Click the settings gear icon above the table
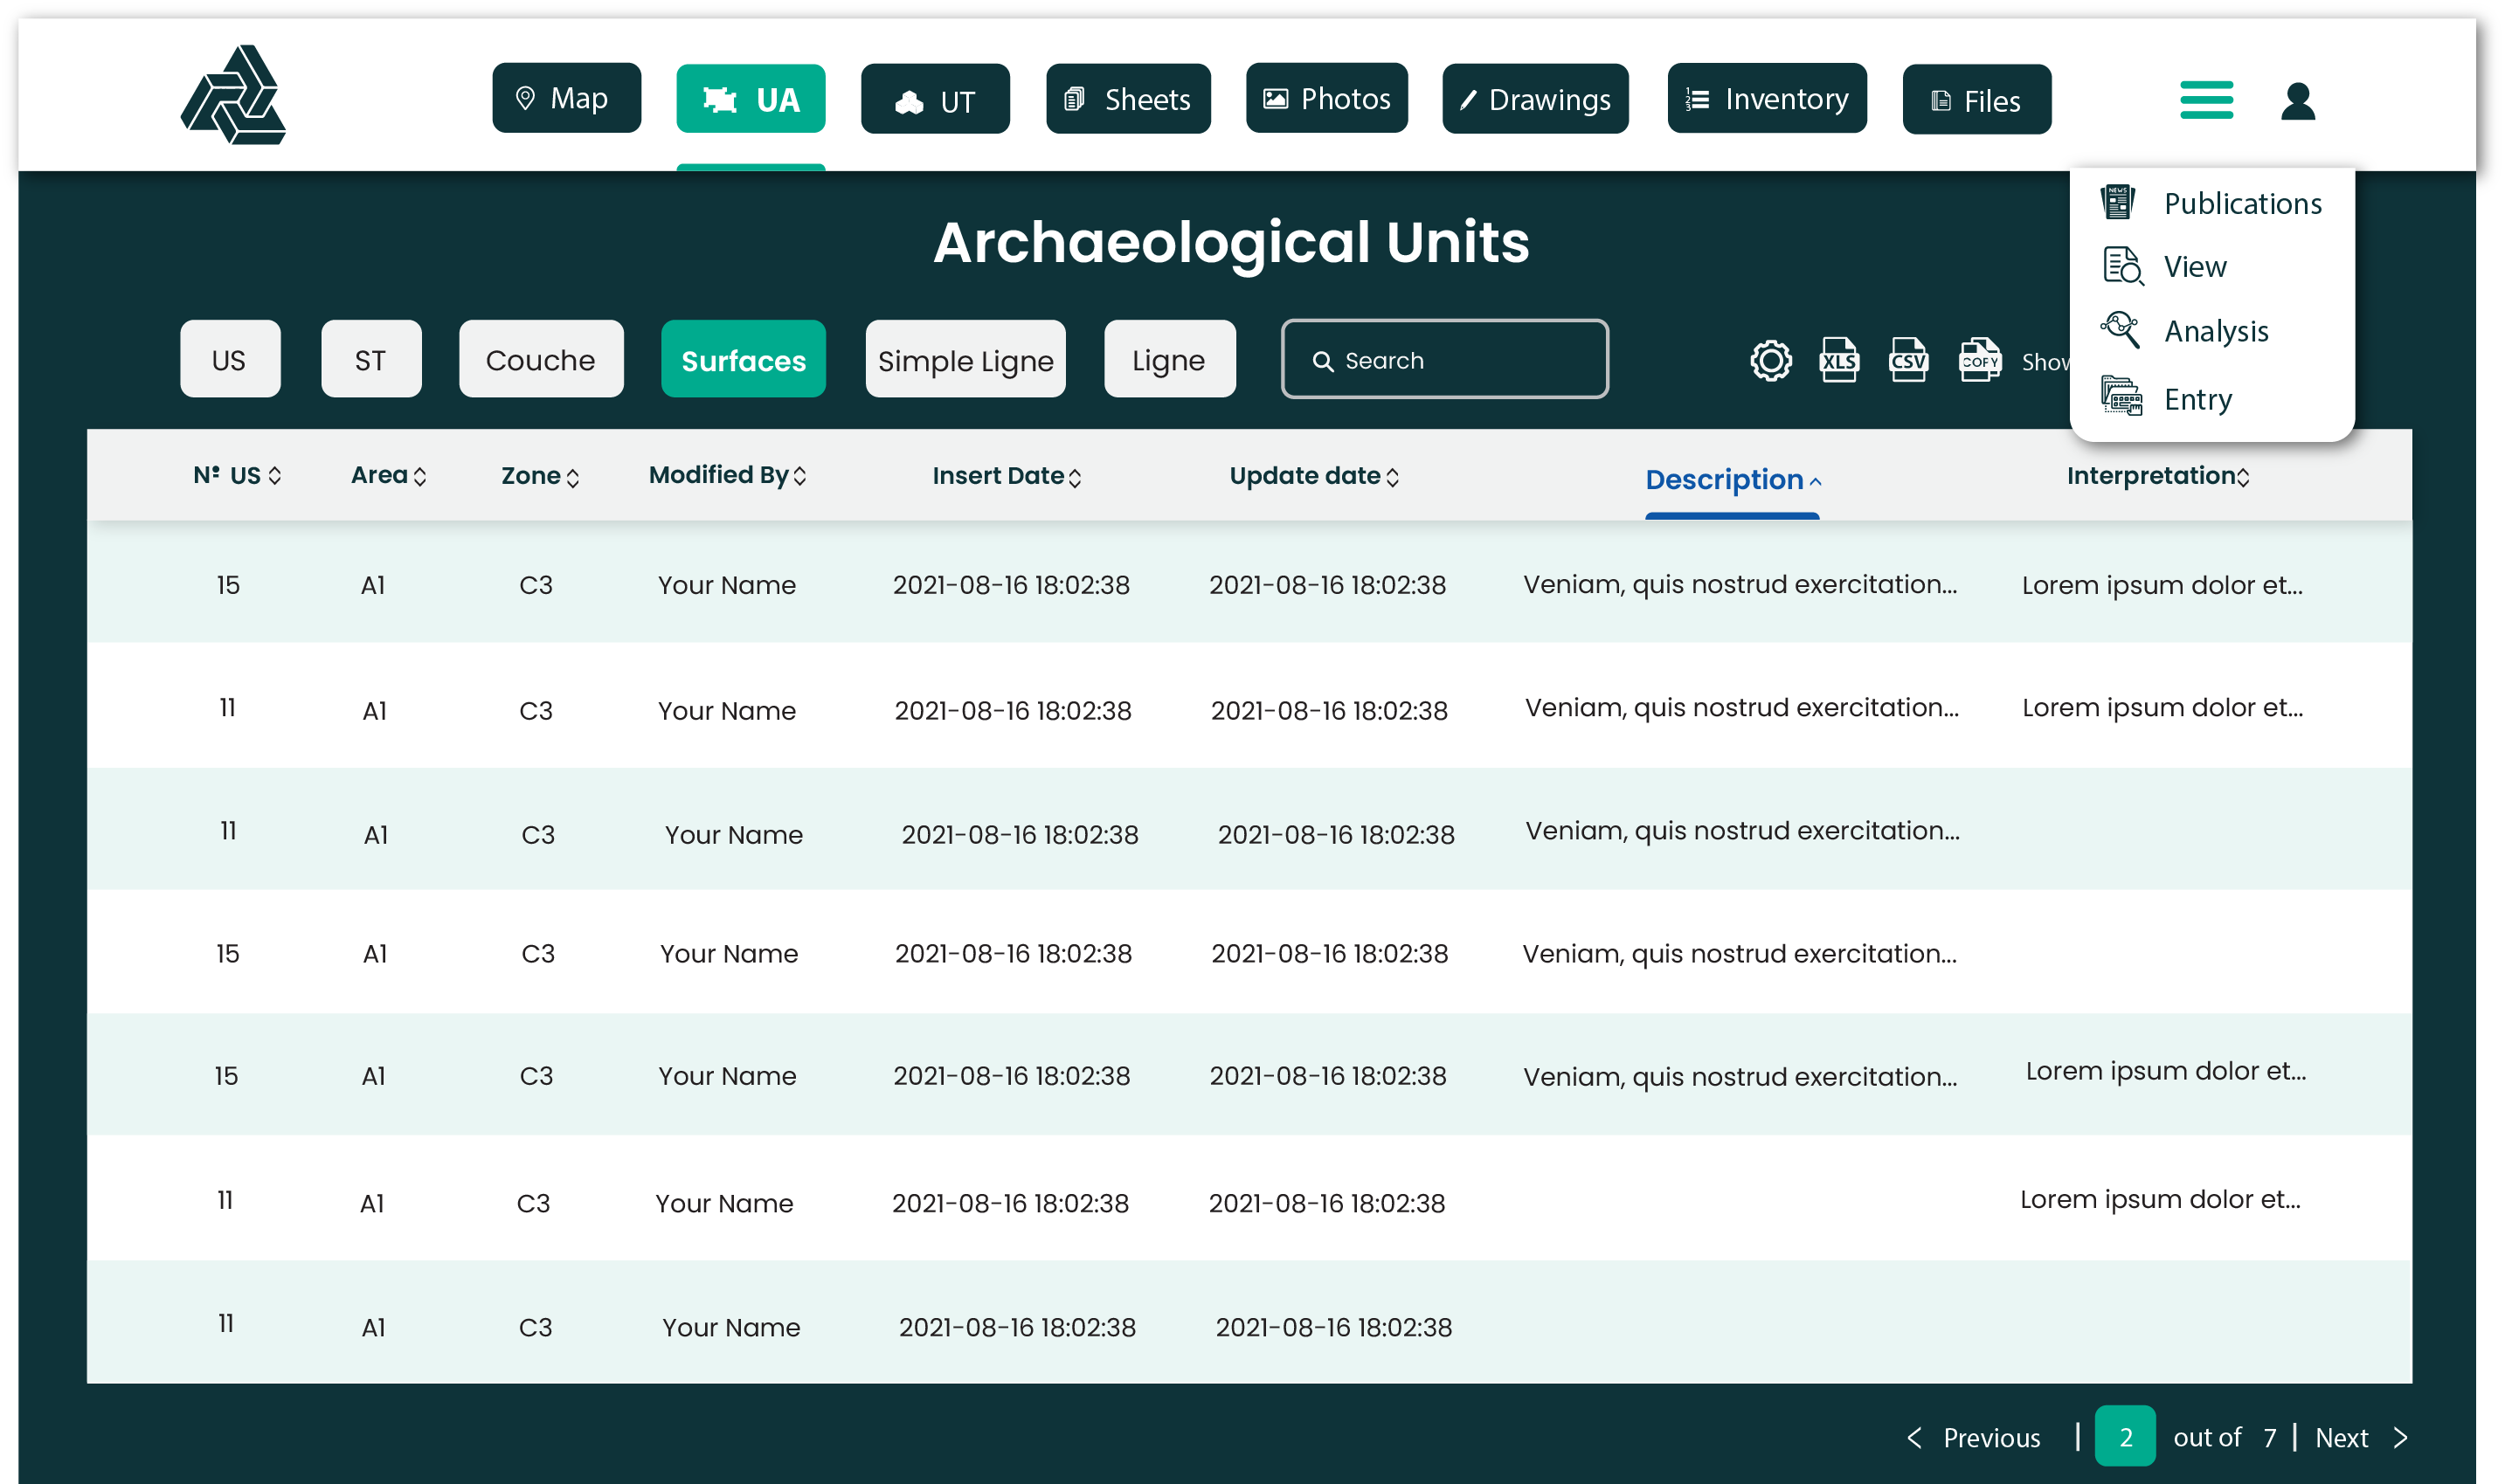The image size is (2505, 1484). point(1770,360)
